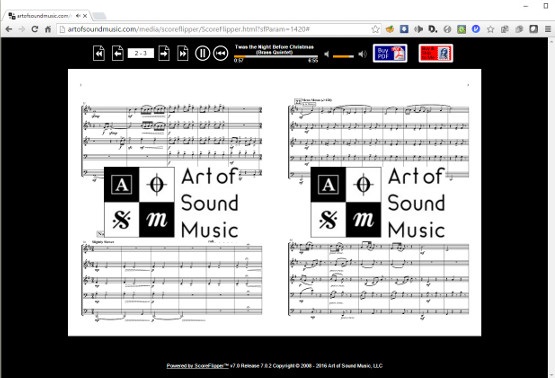
Task: Click the low volume speaker icon
Action: tap(327, 54)
